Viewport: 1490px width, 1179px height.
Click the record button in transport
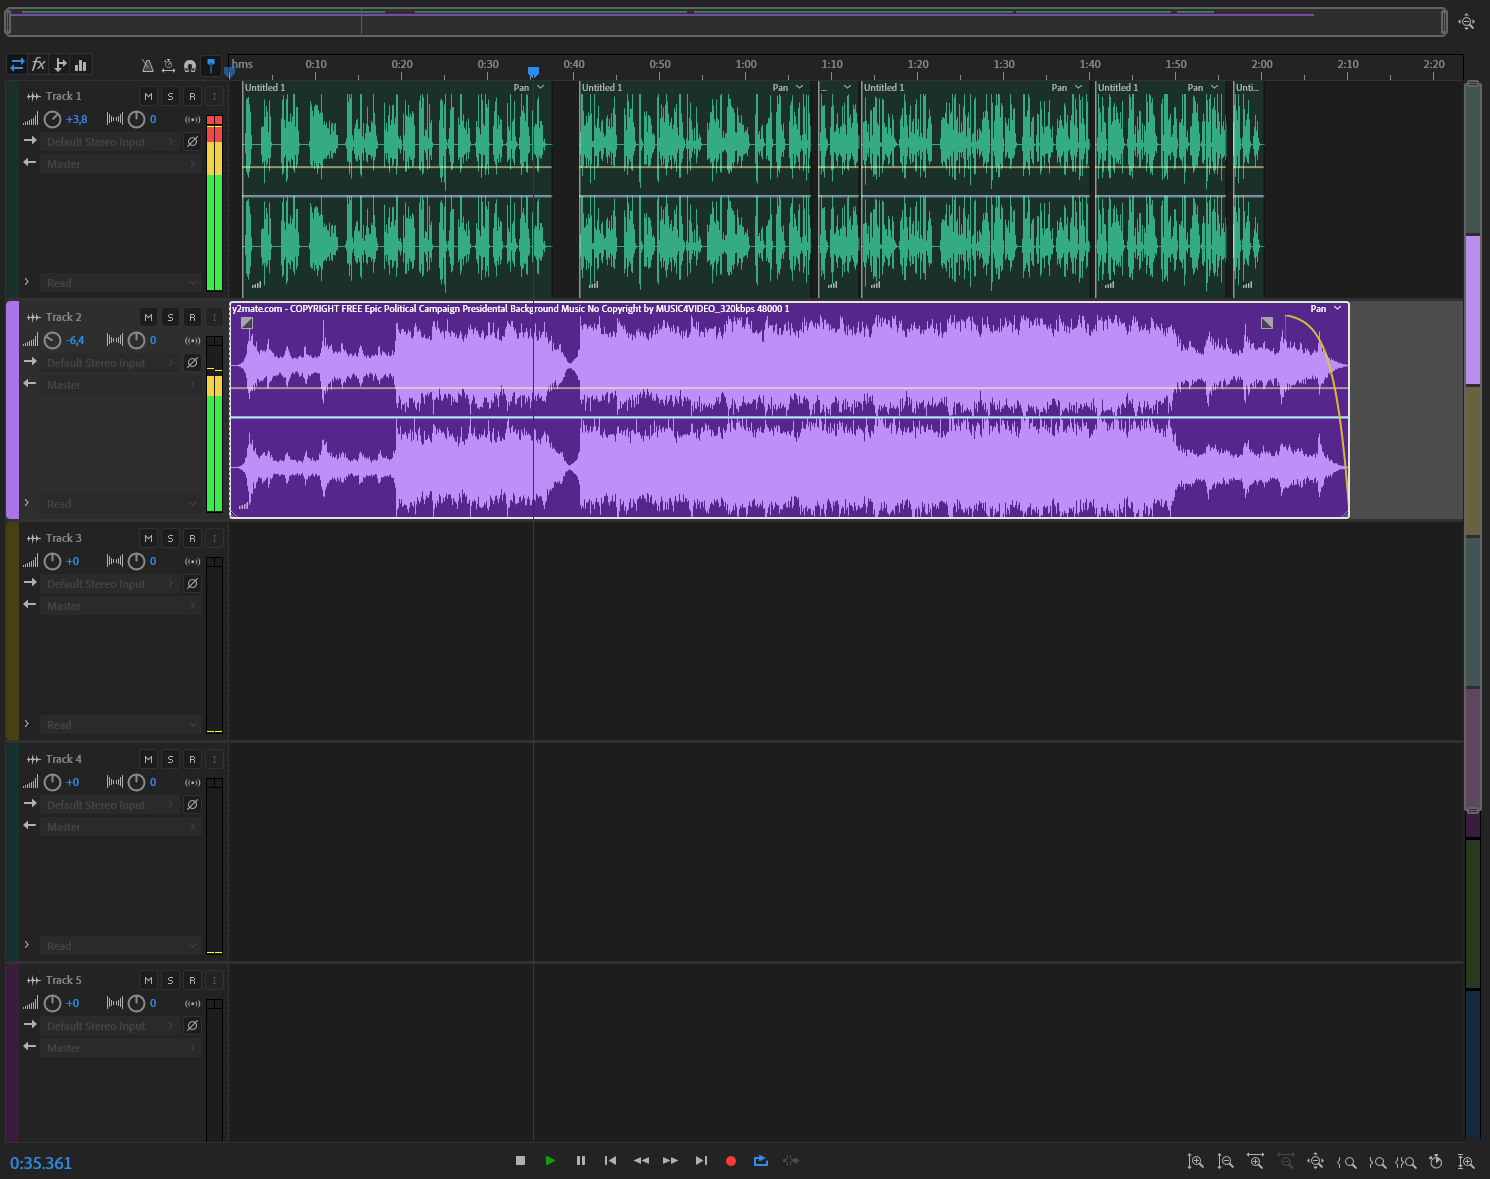point(731,1161)
